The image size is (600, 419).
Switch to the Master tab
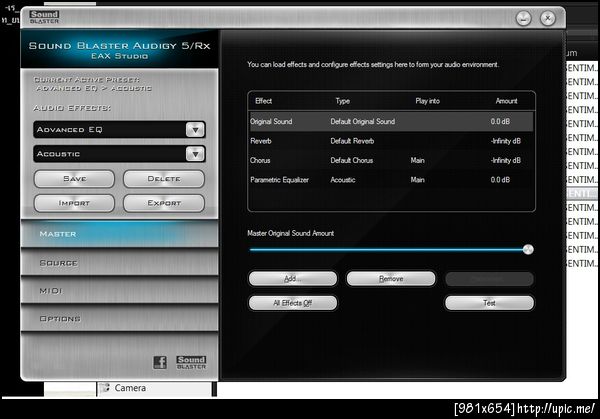tap(119, 234)
